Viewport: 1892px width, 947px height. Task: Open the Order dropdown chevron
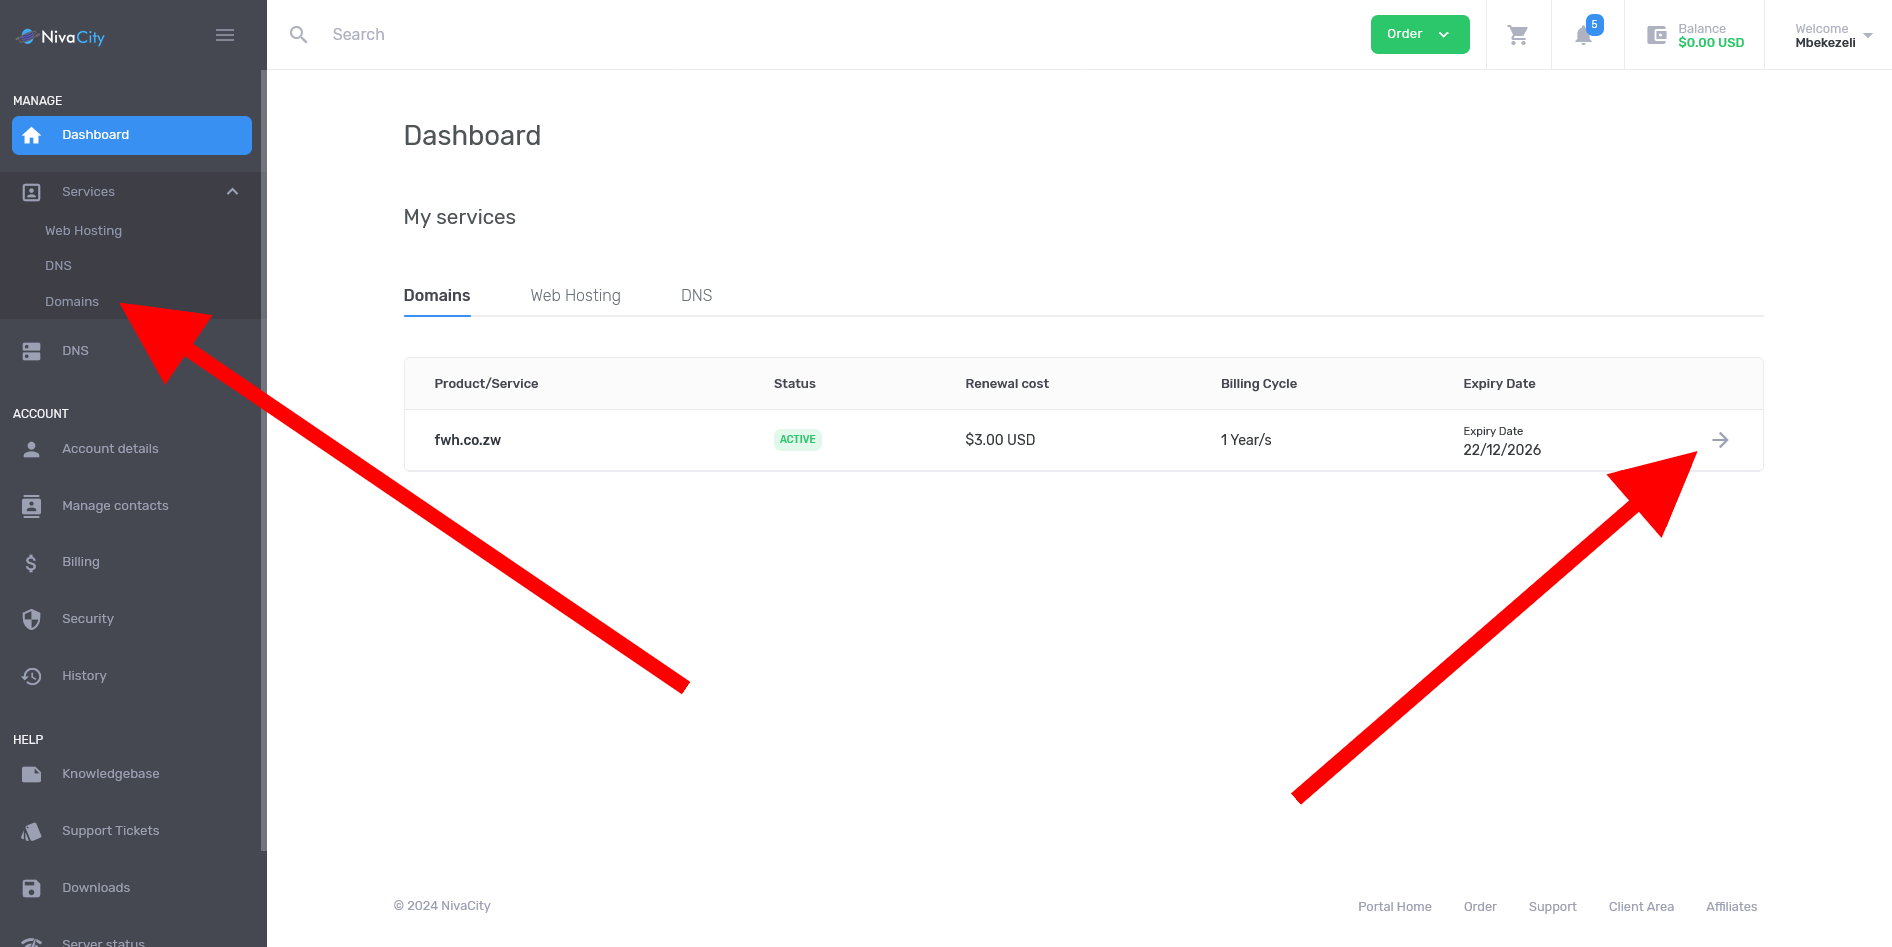1444,33
